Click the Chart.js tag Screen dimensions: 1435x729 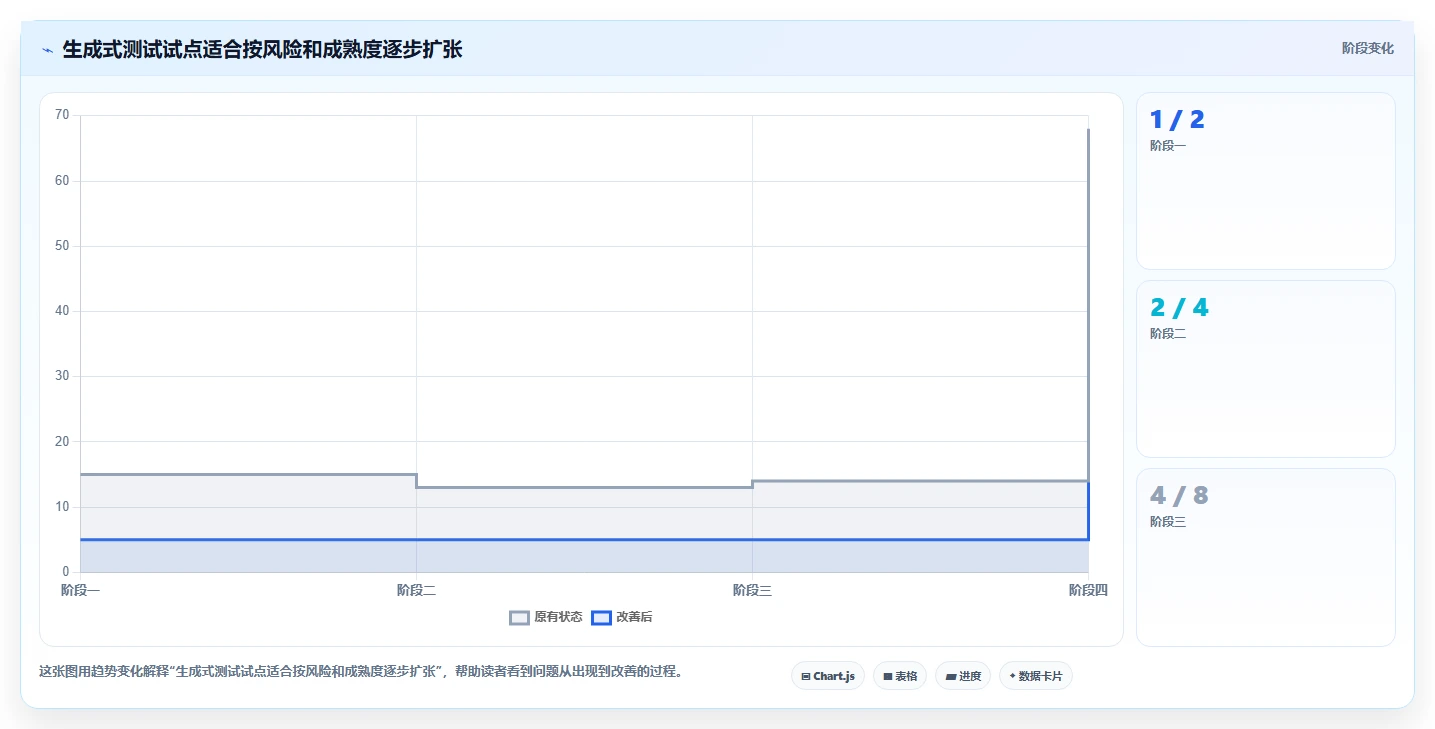828,676
